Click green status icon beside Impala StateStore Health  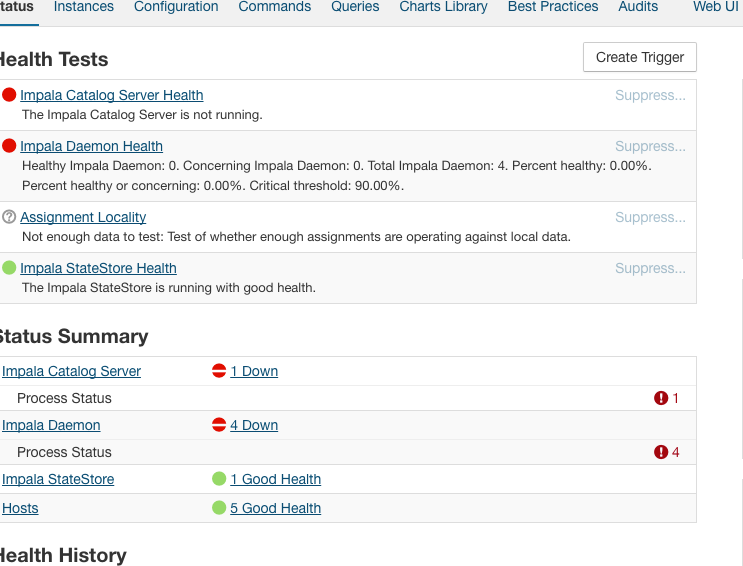[x=9, y=268]
